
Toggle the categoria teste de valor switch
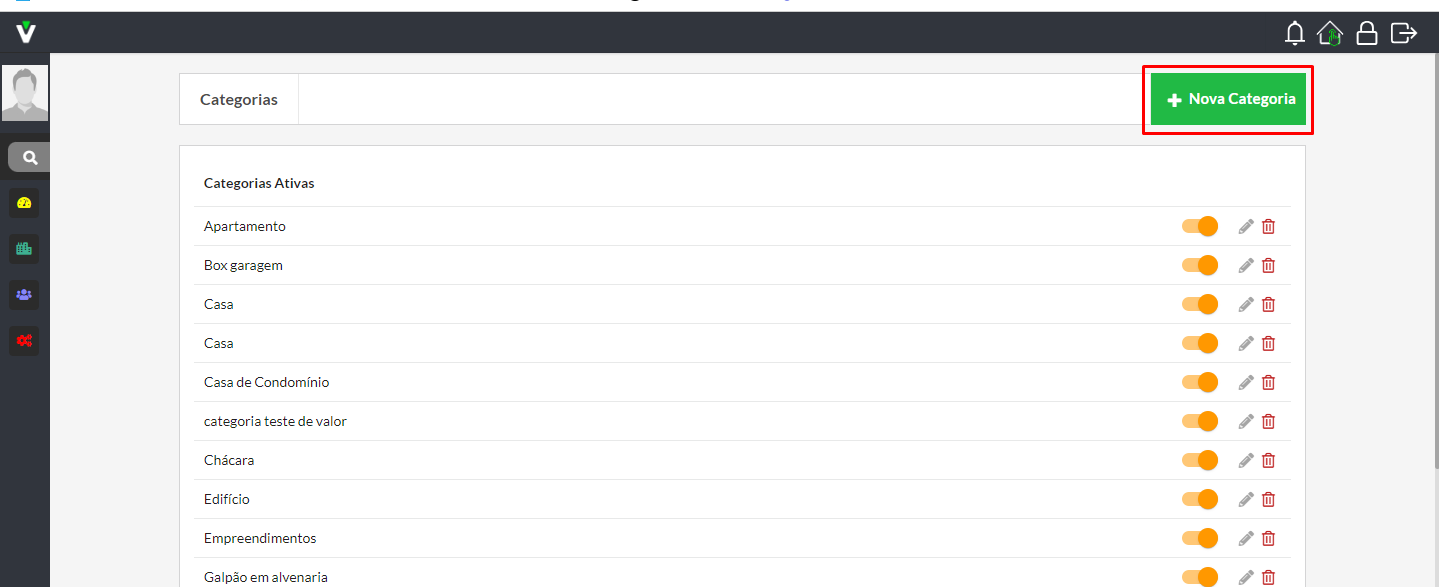point(1199,421)
